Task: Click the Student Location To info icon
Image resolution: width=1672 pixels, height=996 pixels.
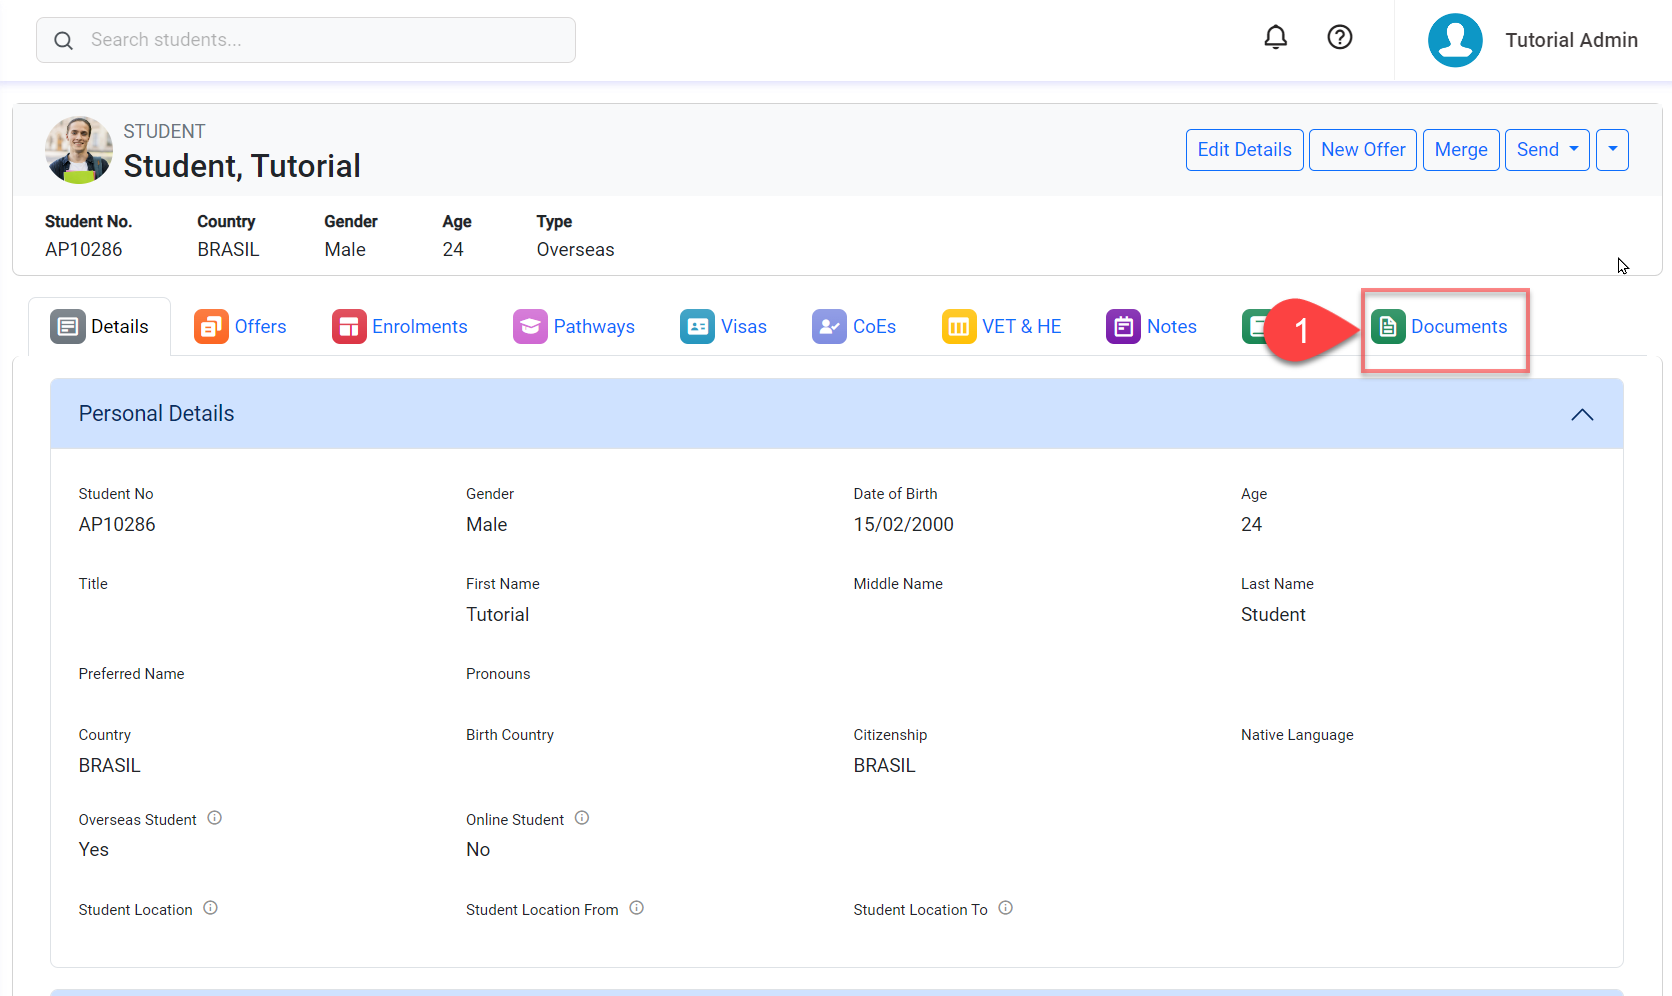Action: coord(1005,908)
